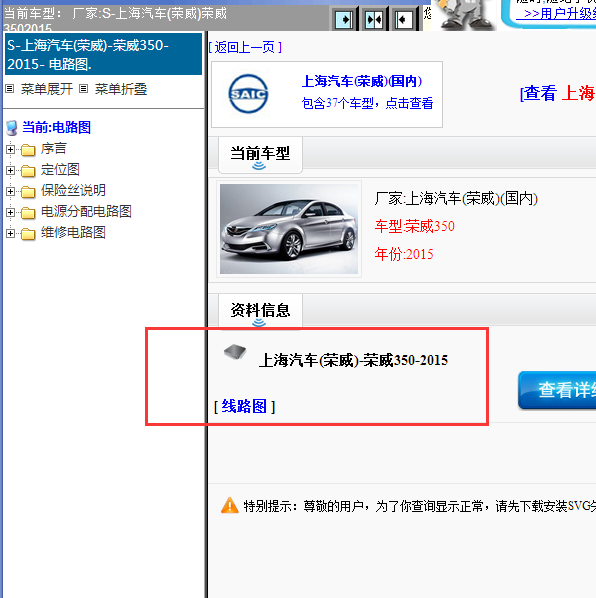This screenshot has width=596, height=598.
Task: Click the monitor icon beside 当前:电路图
Action: tap(12, 128)
